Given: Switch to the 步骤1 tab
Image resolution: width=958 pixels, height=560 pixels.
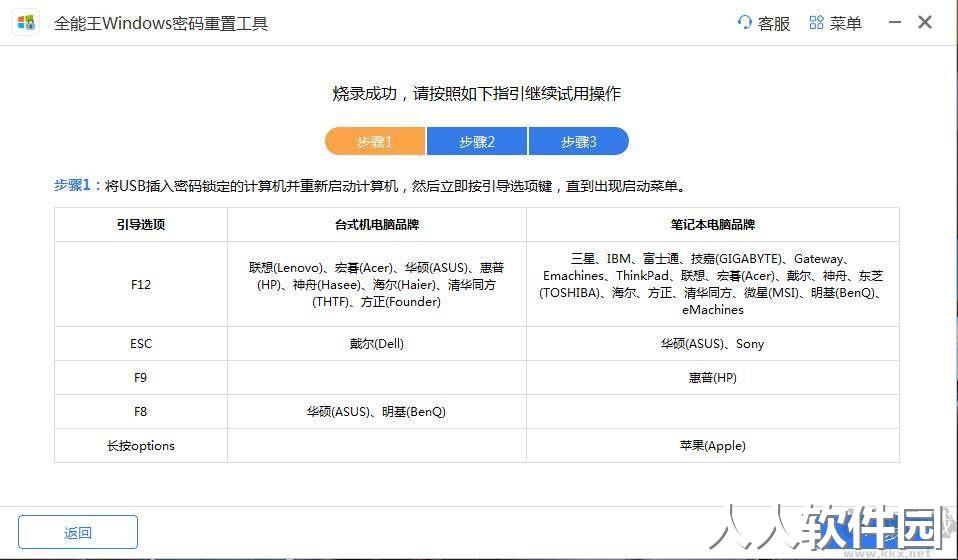Looking at the screenshot, I should pyautogui.click(x=375, y=142).
